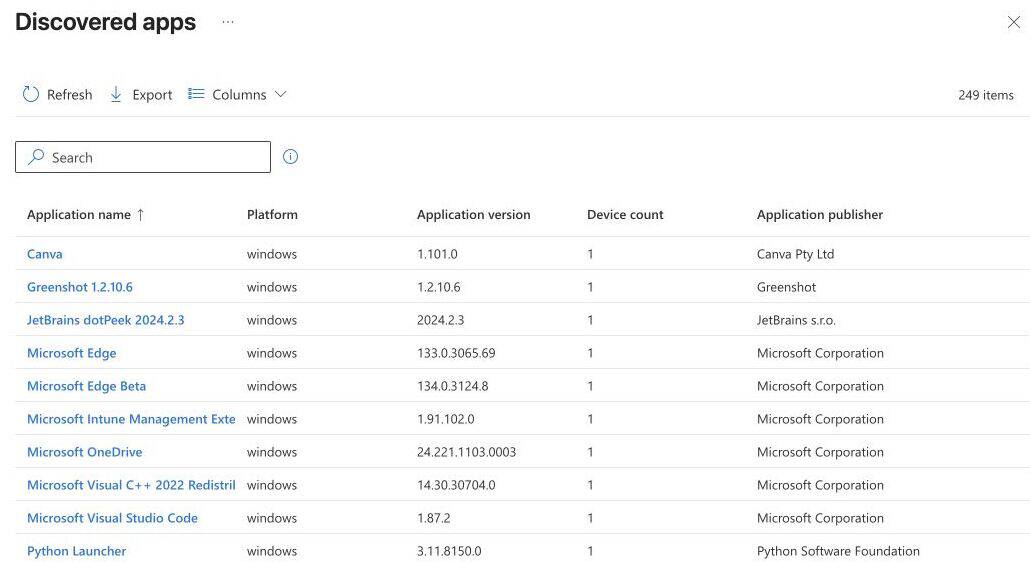Open the Greenshot 1.2.10.6 link
This screenshot has width=1030, height=562.
coord(79,287)
